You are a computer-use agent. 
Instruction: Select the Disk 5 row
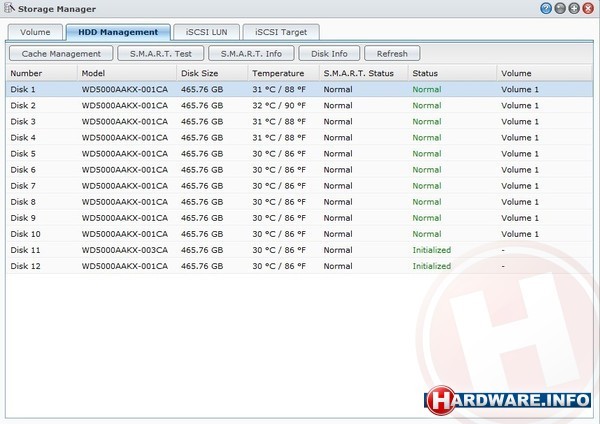pyautogui.click(x=300, y=153)
